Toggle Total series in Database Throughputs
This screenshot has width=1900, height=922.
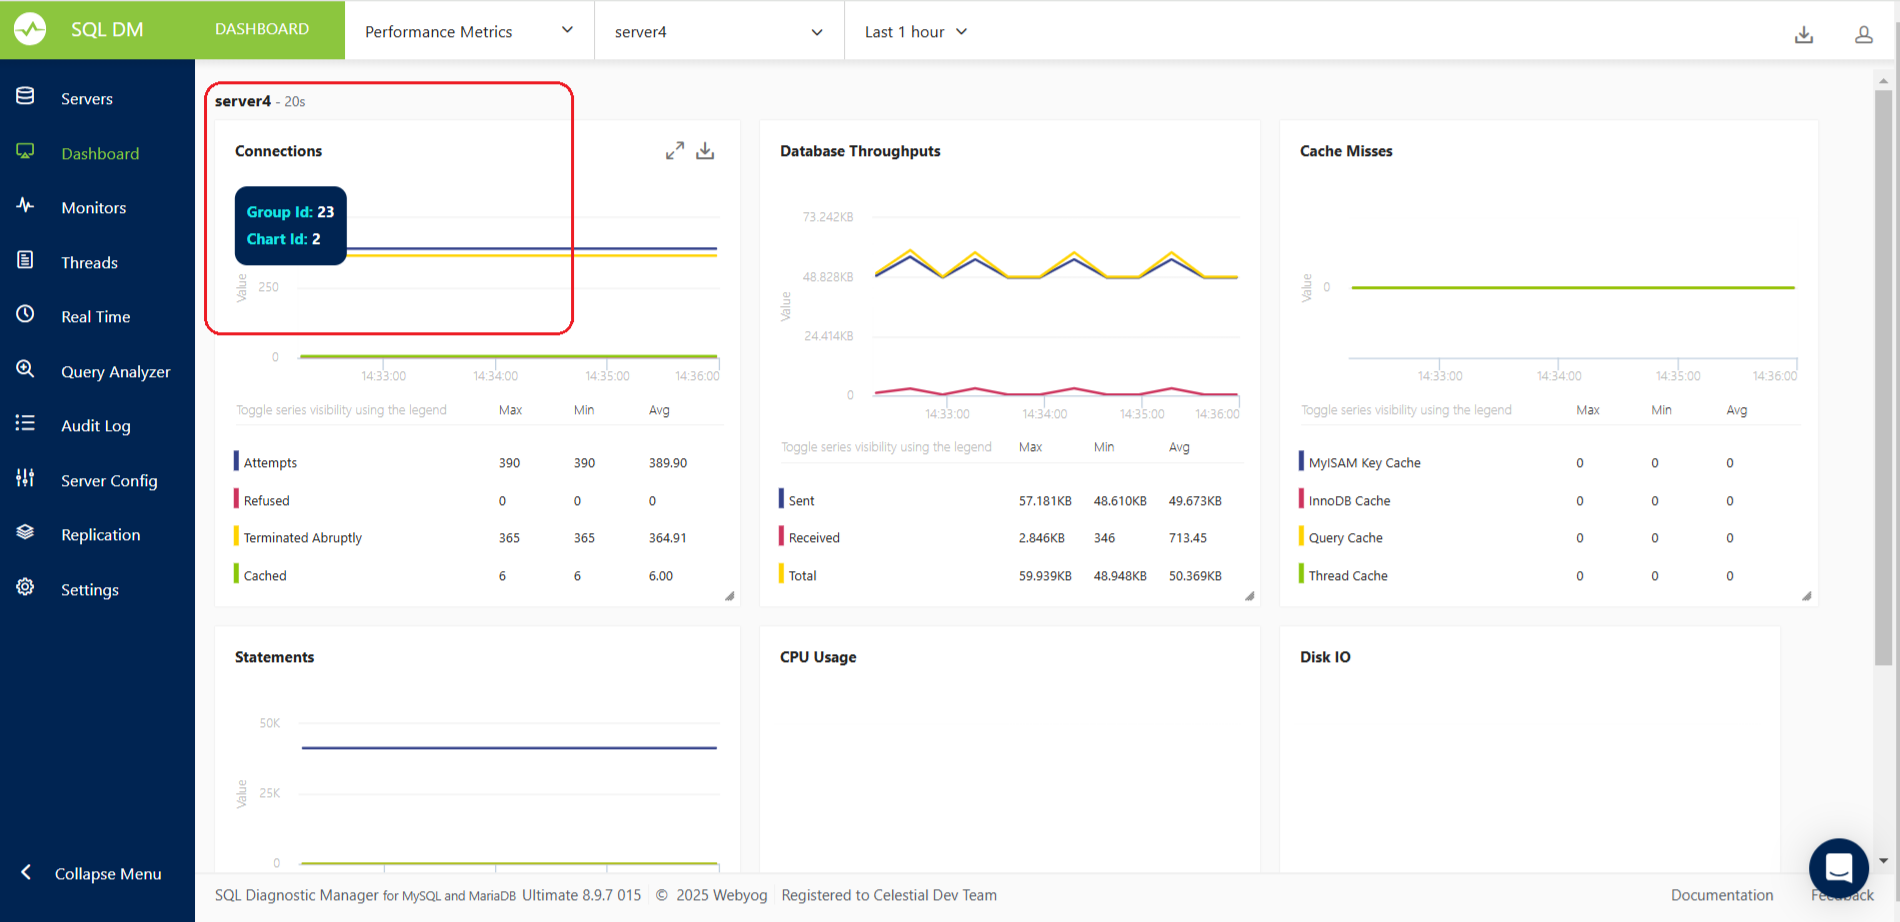pos(798,575)
